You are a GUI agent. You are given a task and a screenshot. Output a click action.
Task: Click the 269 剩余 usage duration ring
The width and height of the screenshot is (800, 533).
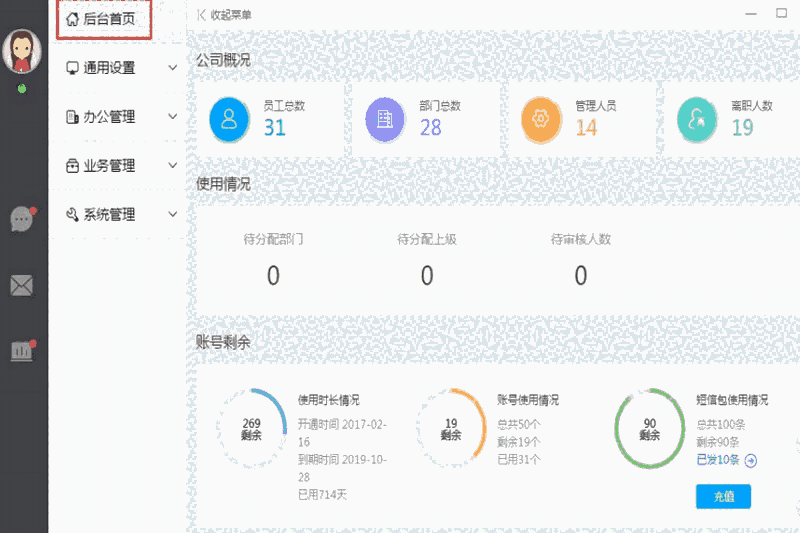click(251, 429)
